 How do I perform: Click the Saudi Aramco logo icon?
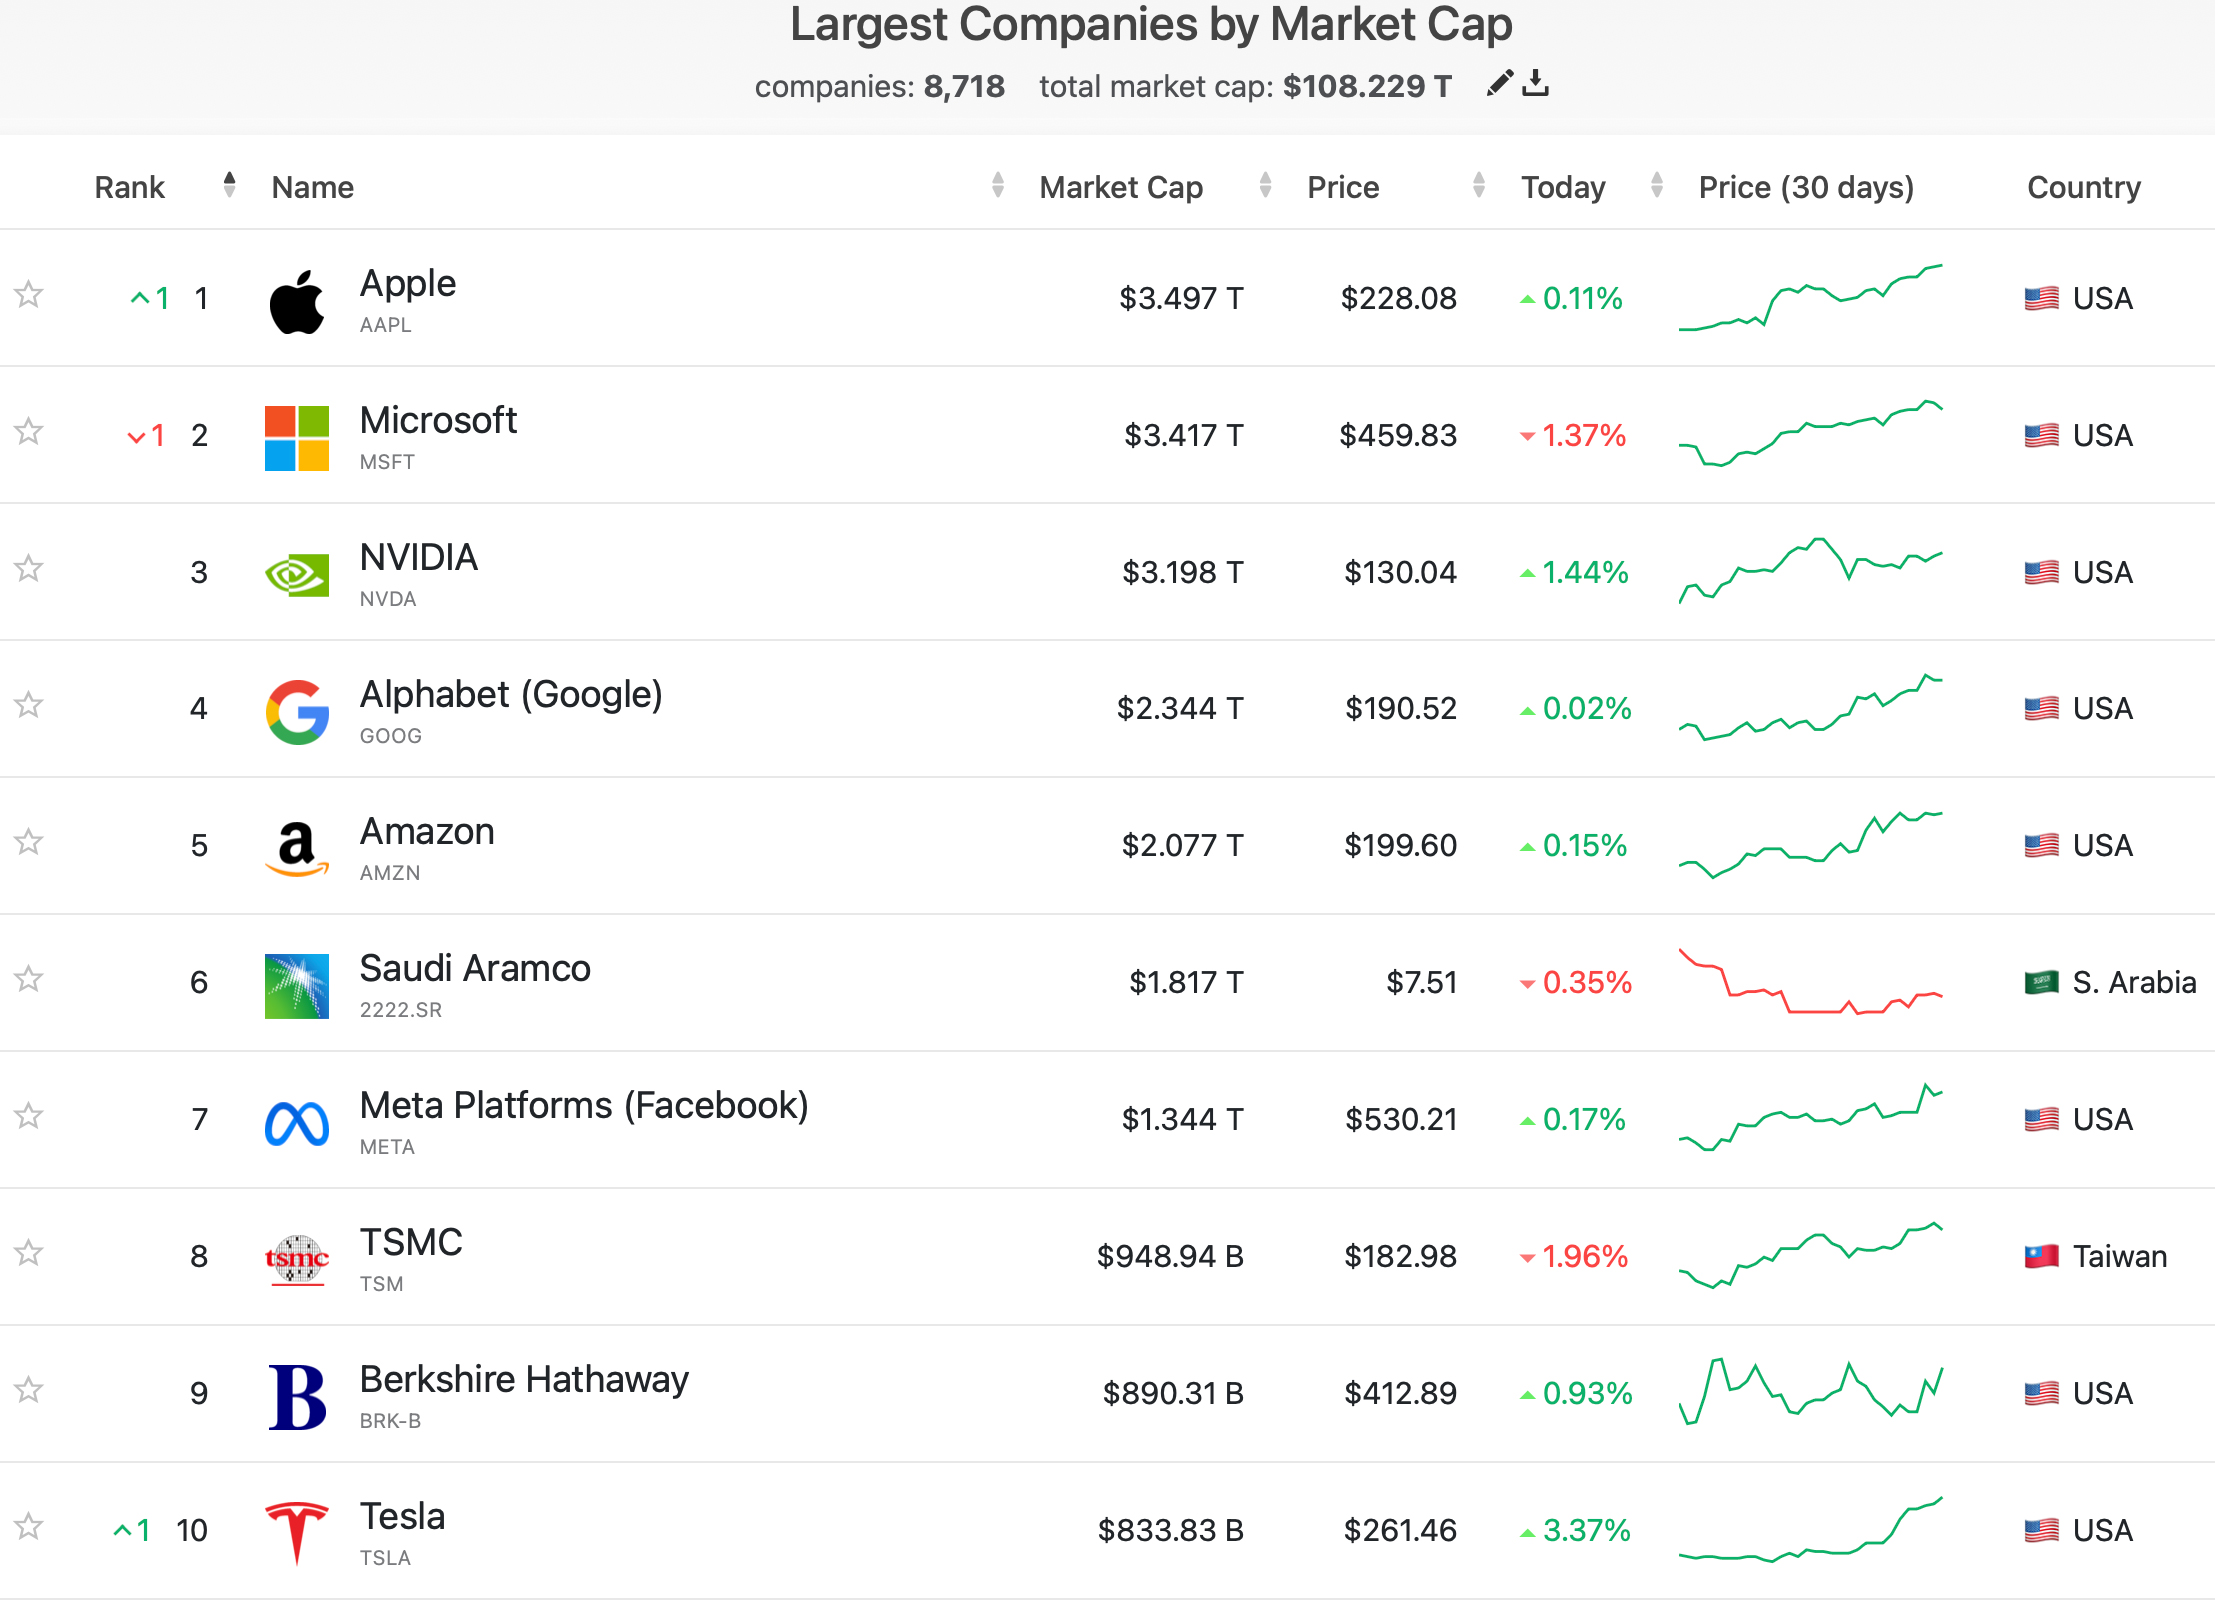297,986
